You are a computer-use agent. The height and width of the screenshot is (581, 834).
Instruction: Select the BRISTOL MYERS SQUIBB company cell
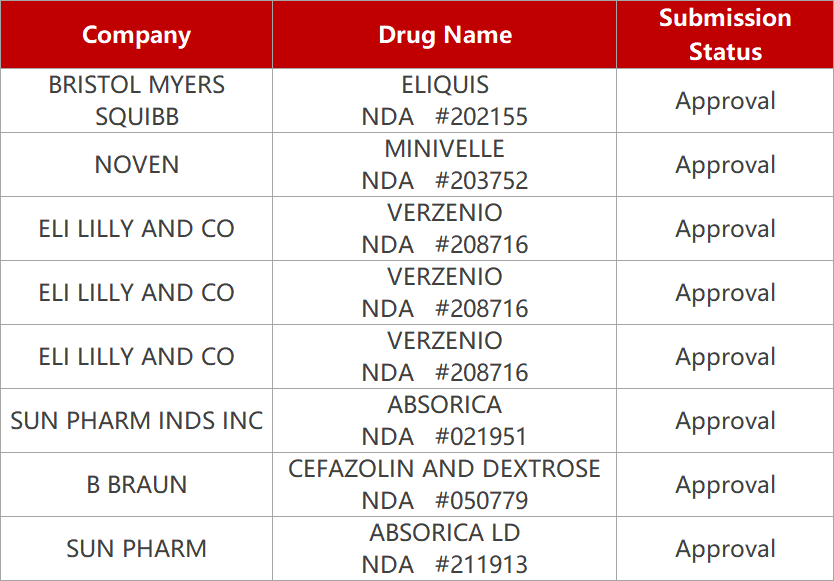coord(136,100)
